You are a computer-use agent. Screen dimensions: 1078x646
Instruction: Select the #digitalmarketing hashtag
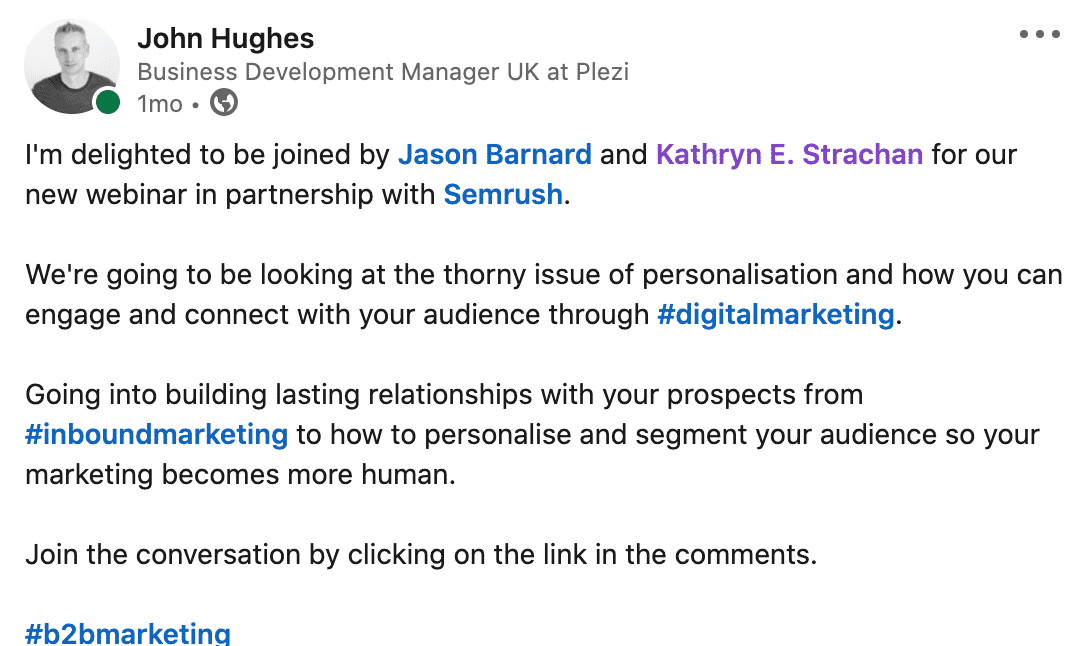coord(776,315)
